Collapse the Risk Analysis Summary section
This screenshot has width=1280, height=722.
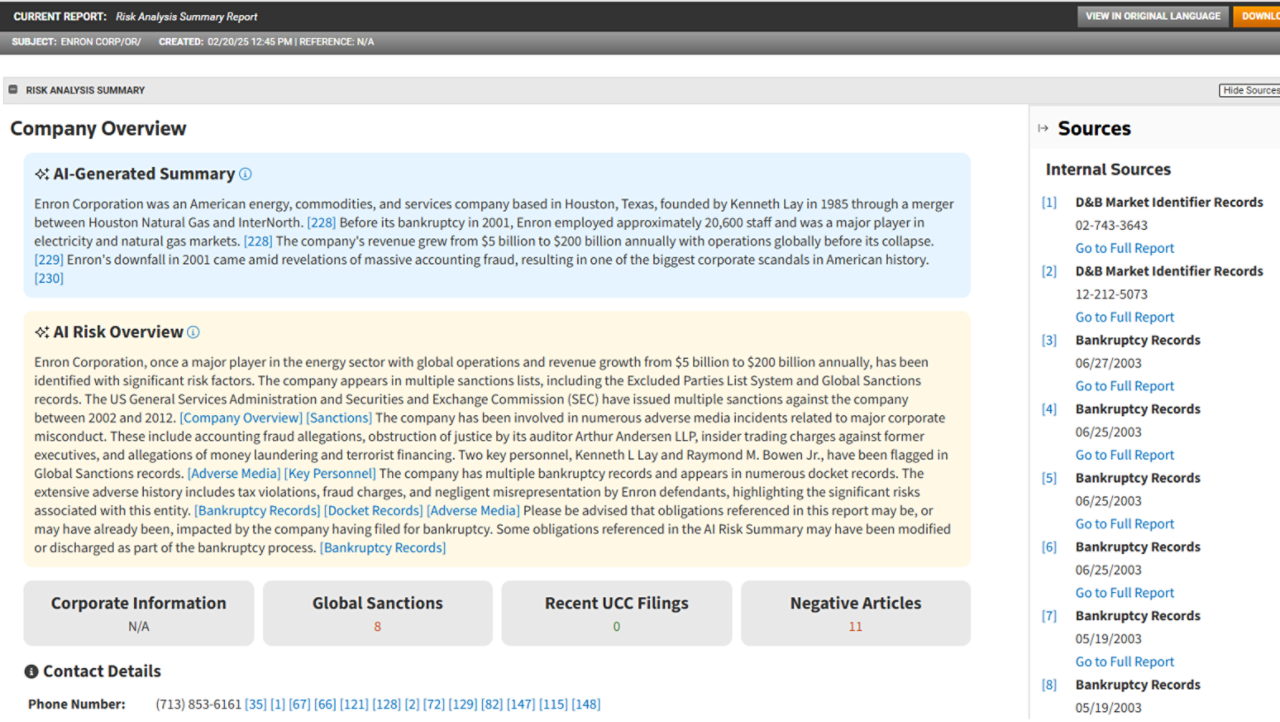click(x=13, y=90)
